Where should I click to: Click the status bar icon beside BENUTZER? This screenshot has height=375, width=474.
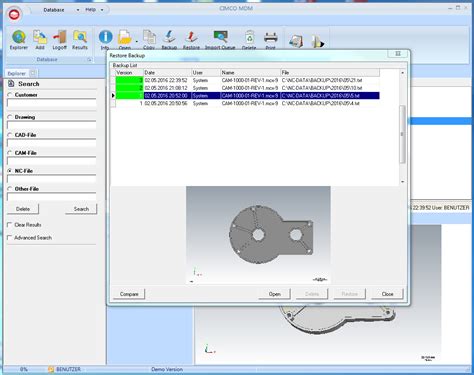click(x=51, y=369)
